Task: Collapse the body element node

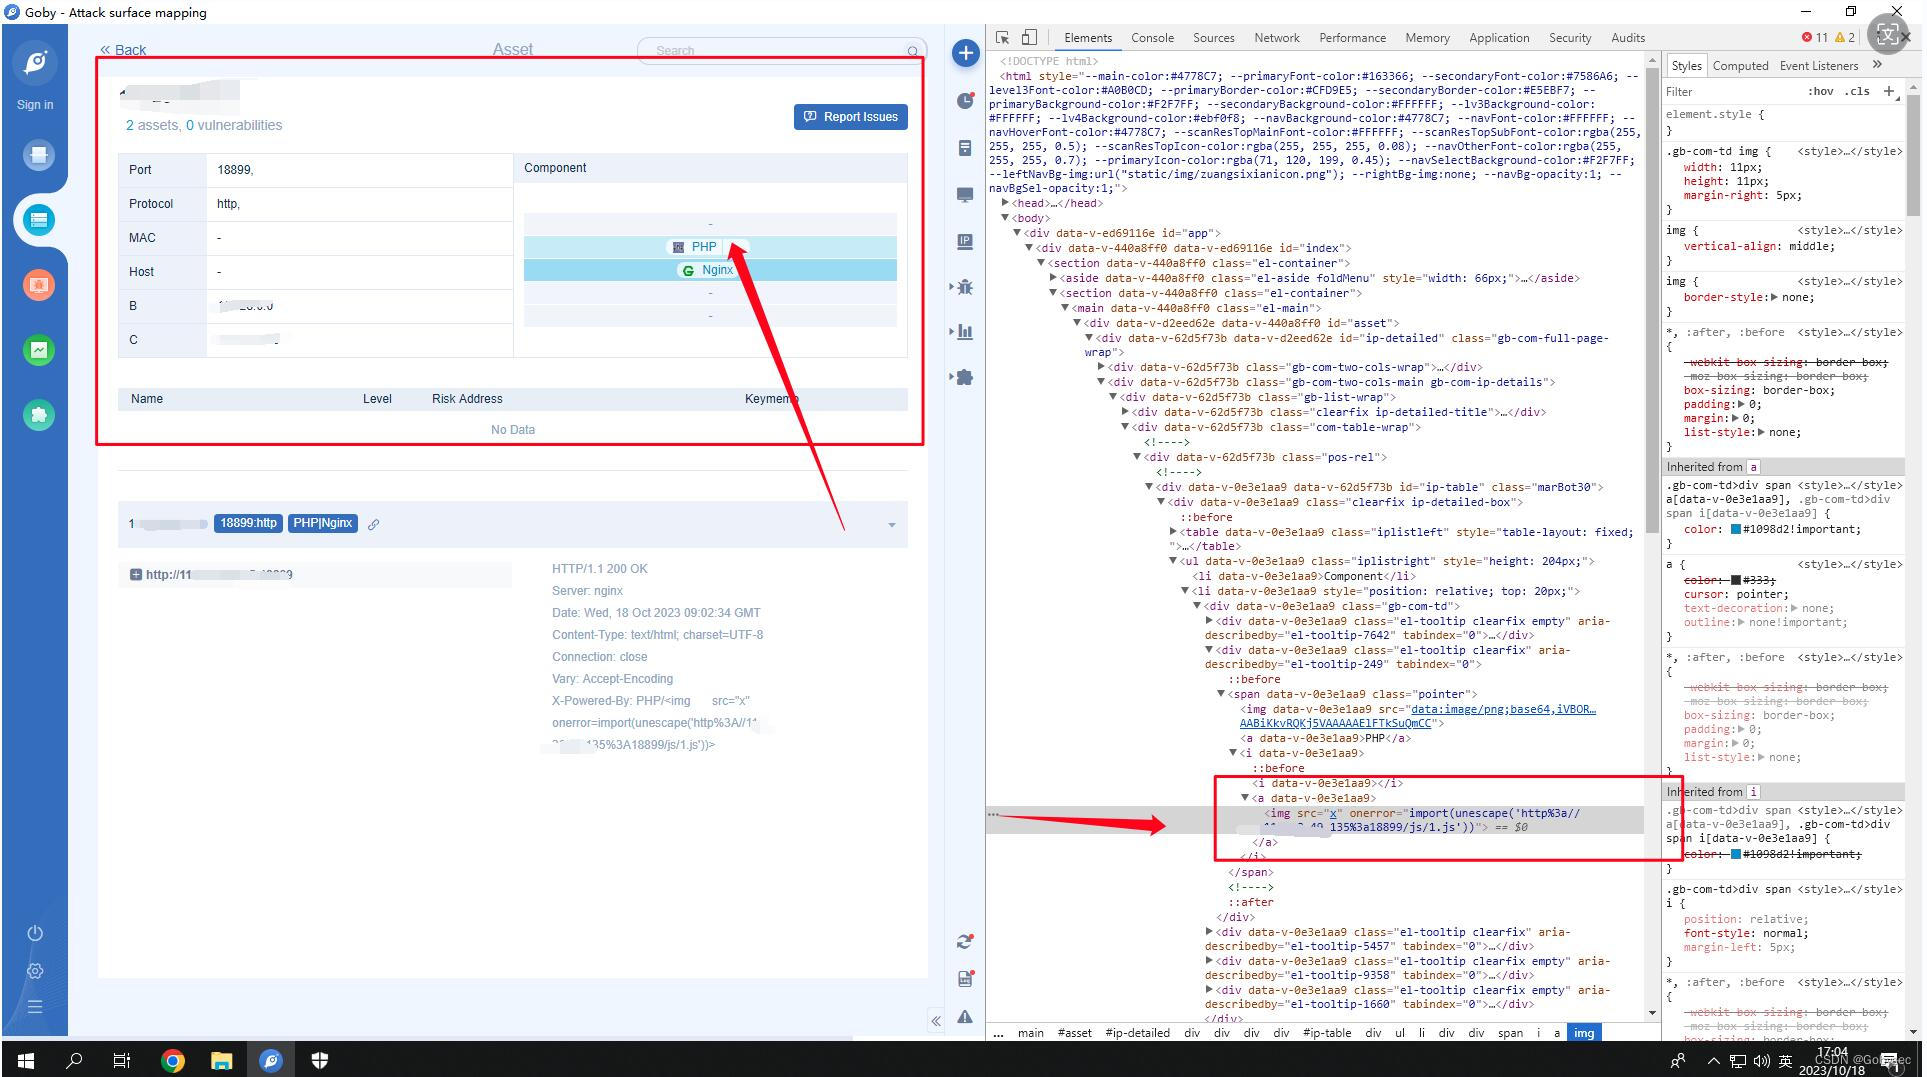Action: pos(1006,218)
